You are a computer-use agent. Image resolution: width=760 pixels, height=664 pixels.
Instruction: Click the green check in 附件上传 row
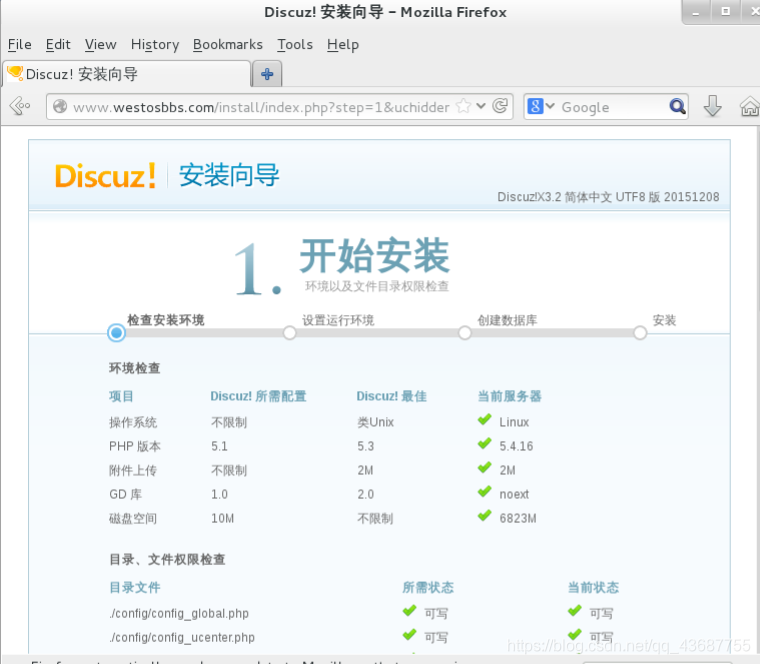[484, 468]
